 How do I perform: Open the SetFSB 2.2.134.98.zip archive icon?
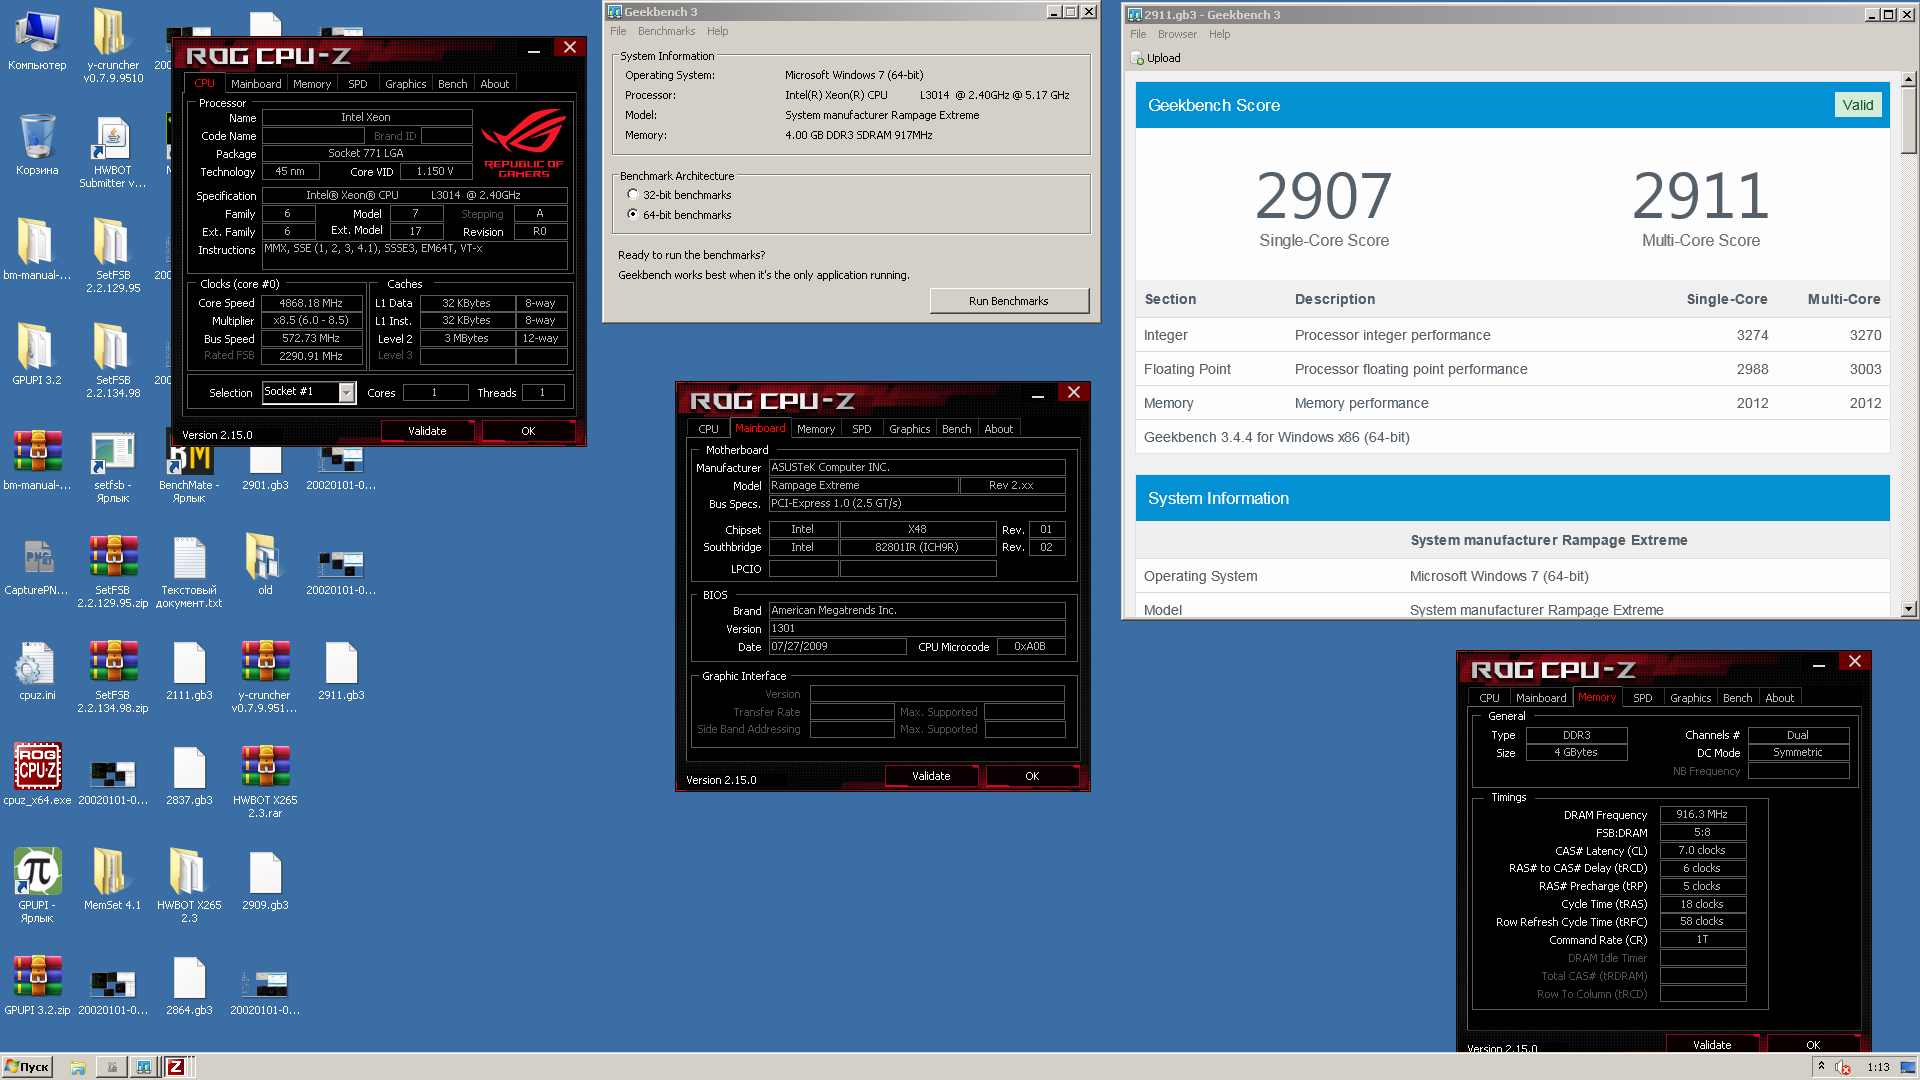(113, 677)
